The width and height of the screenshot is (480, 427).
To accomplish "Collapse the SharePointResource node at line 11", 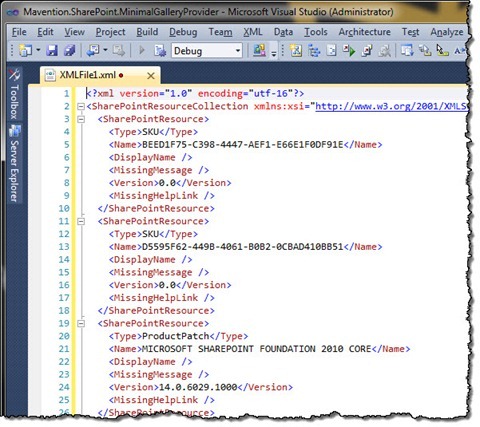I will tap(81, 221).
